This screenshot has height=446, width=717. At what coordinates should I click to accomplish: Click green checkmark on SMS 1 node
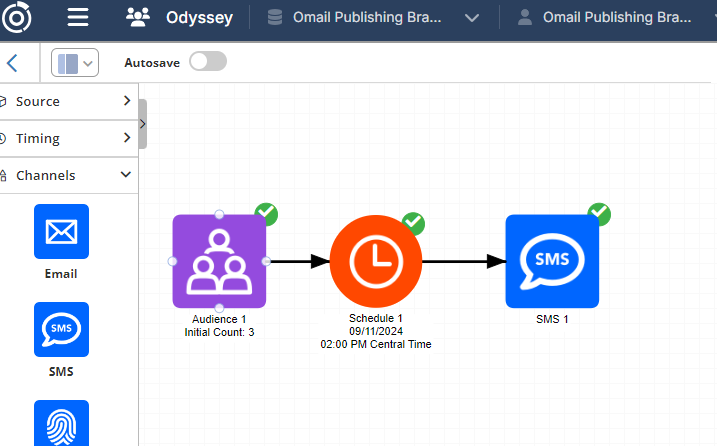click(599, 213)
